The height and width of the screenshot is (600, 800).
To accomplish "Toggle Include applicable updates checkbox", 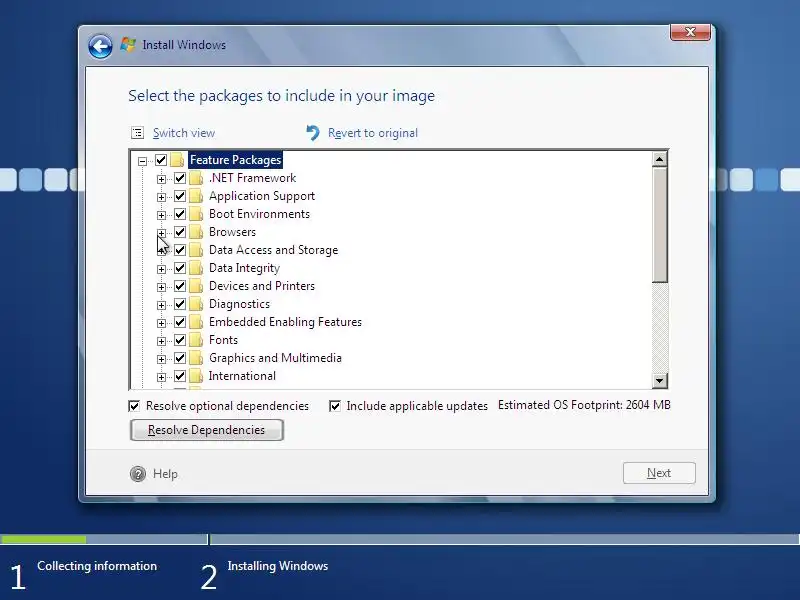I will click(335, 406).
